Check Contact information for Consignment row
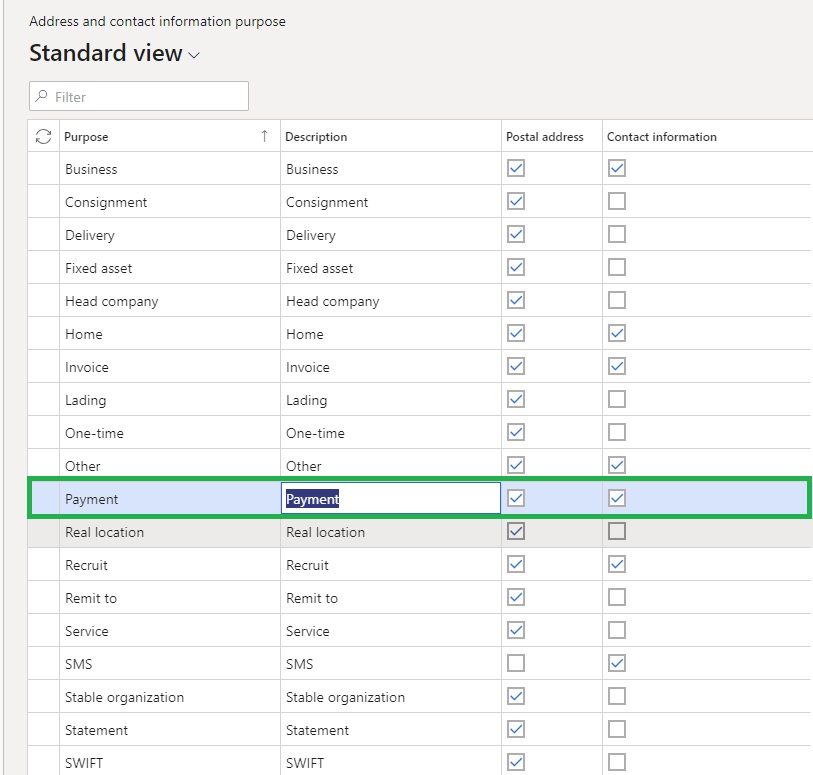This screenshot has width=813, height=775. click(x=617, y=202)
